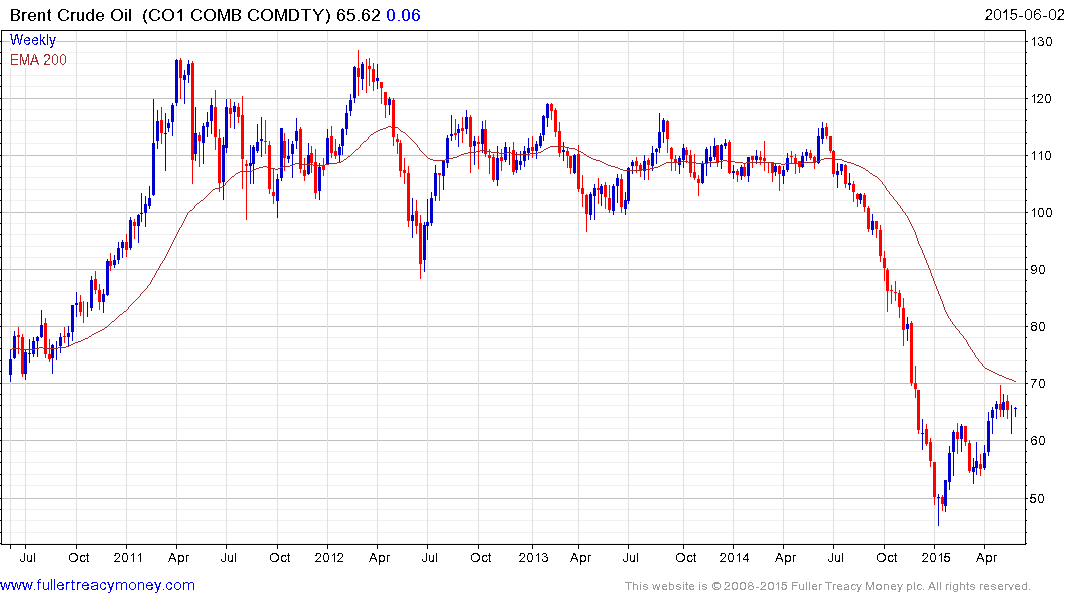Click the 70 price axis label
Image resolution: width=1075 pixels, height=600 pixels.
tap(1039, 383)
